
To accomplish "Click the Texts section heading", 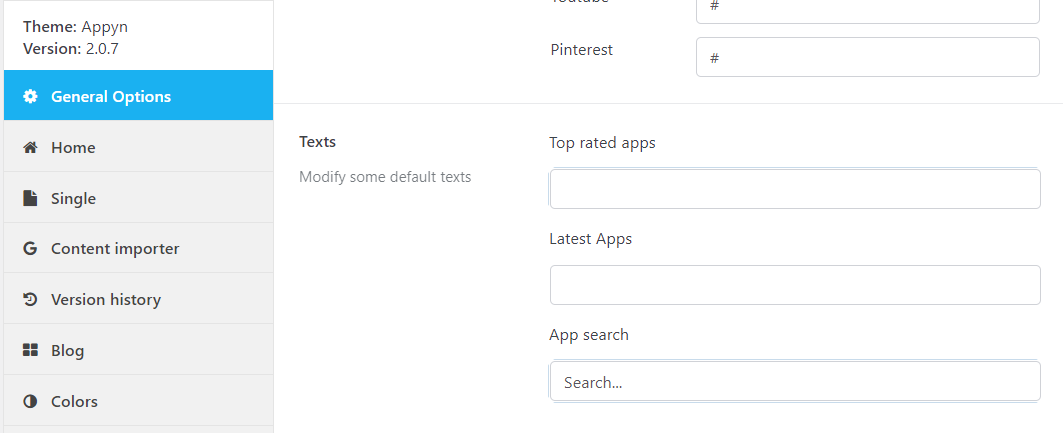I will 317,142.
